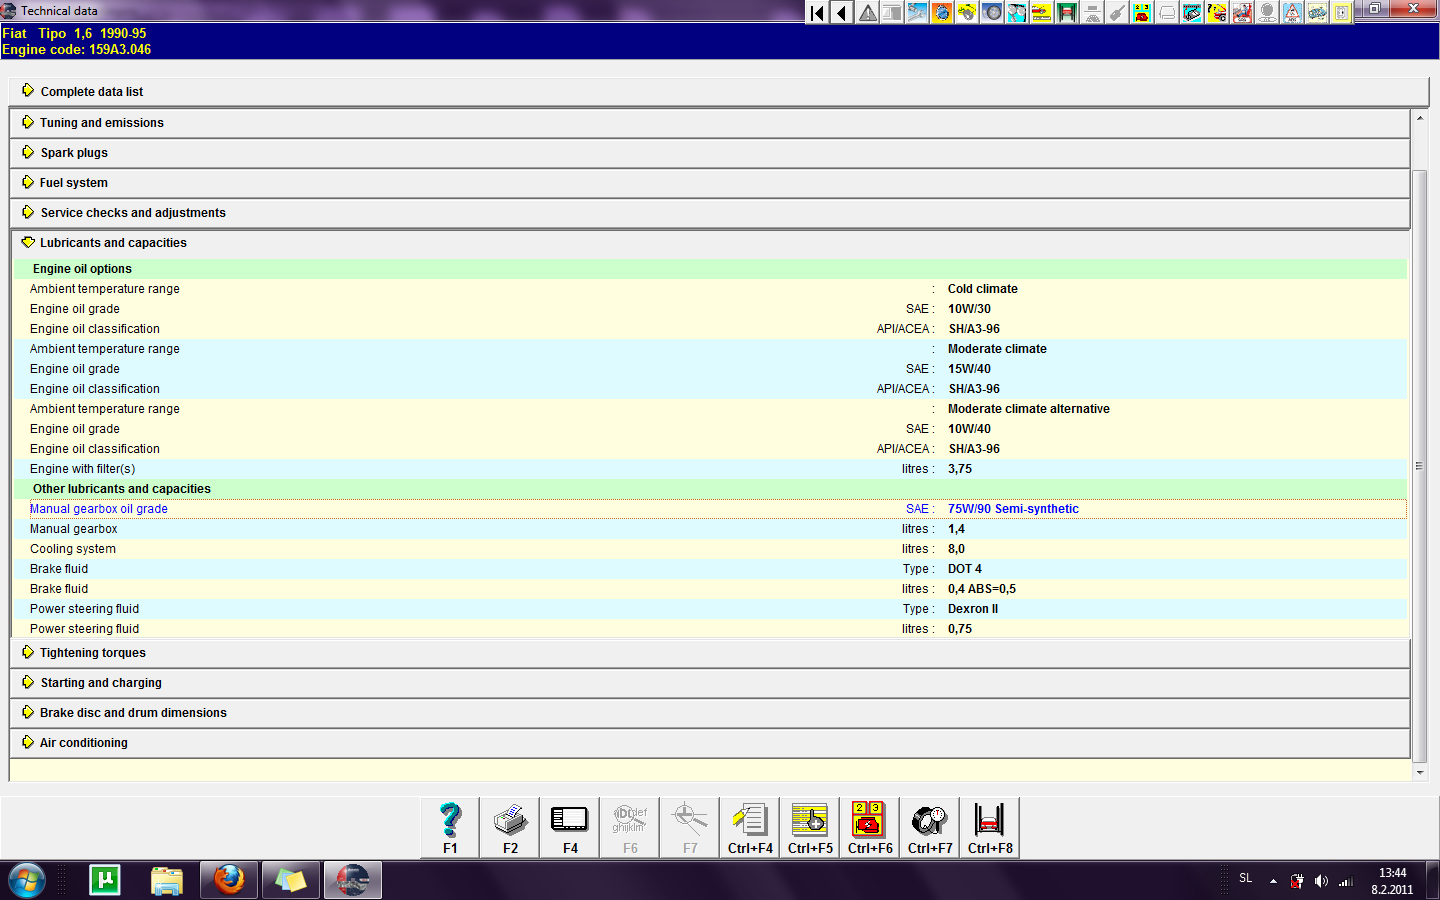Open the warning triangle toolbar icon
1440x900 pixels.
pyautogui.click(x=867, y=12)
